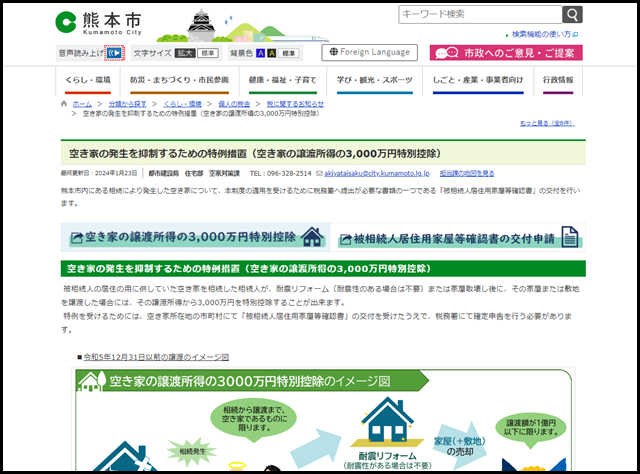Click the document icon on the 交付申請 banner

(569, 237)
